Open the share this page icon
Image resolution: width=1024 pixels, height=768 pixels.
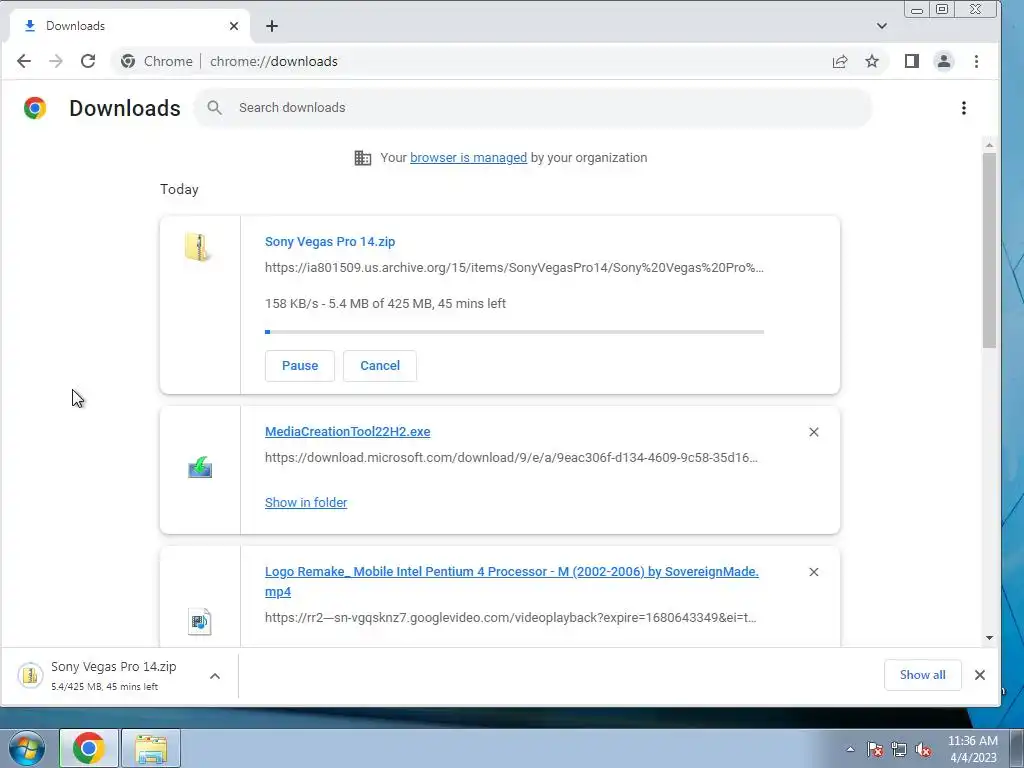(840, 61)
